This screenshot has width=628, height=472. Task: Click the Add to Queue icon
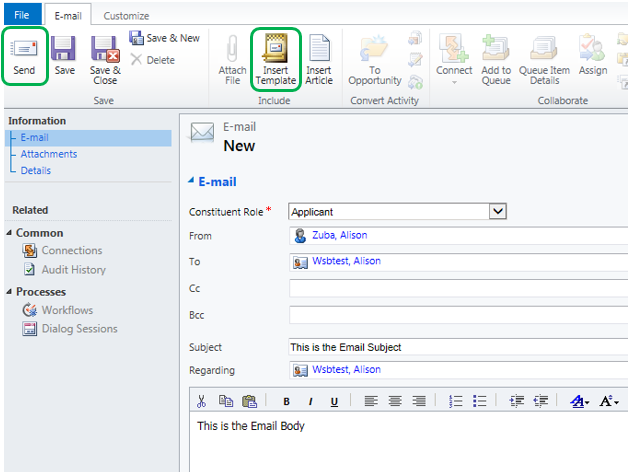496,57
